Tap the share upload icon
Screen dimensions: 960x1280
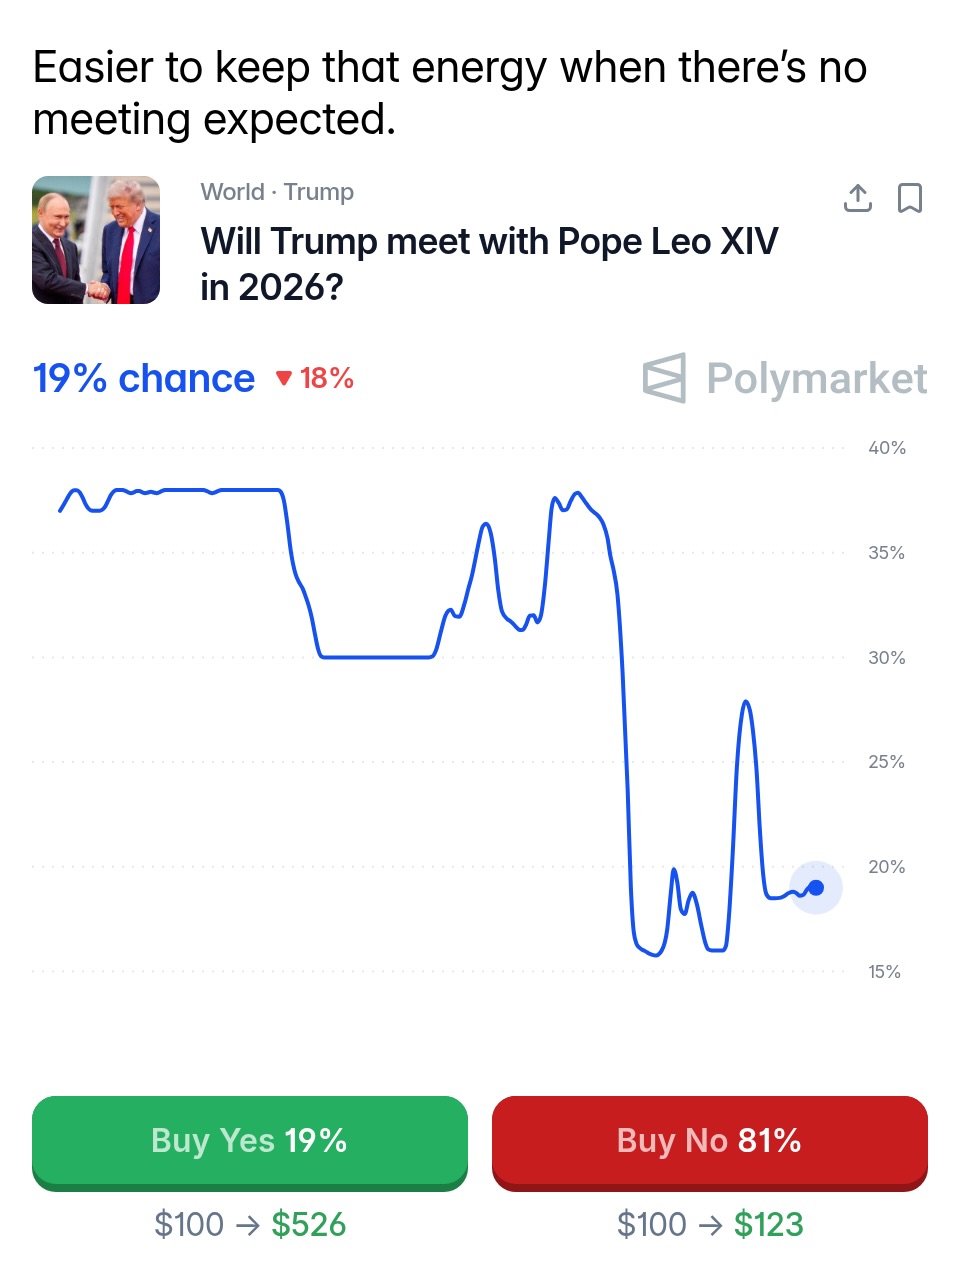(x=857, y=198)
